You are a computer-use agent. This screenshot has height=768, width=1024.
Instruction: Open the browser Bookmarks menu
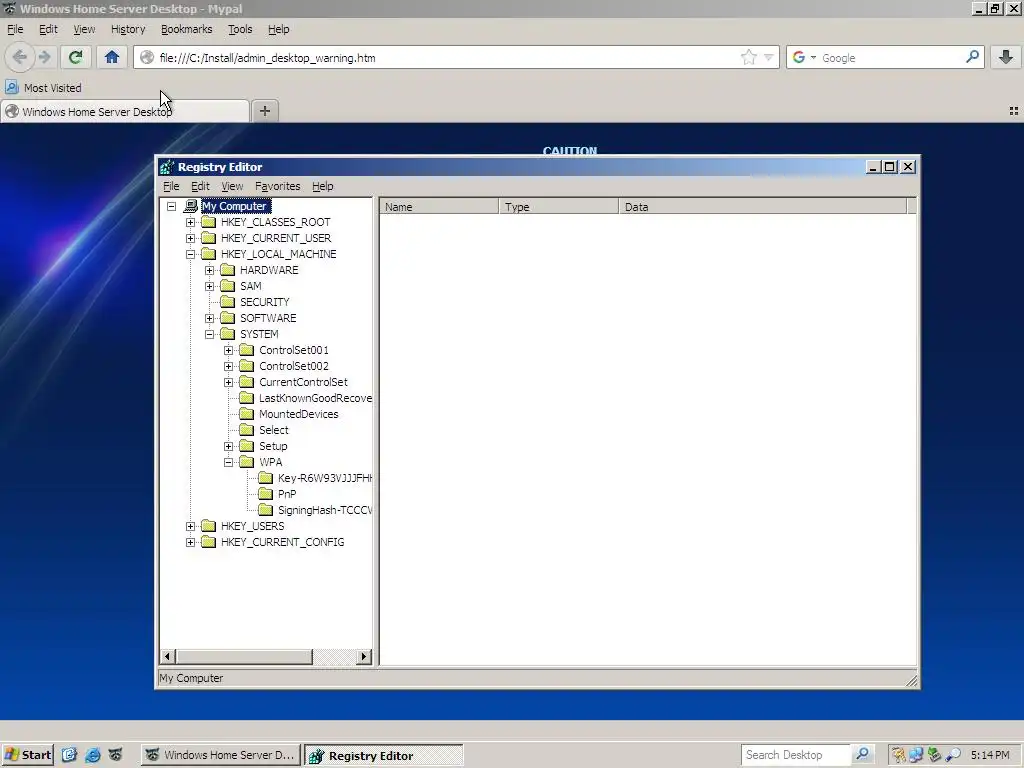[186, 29]
